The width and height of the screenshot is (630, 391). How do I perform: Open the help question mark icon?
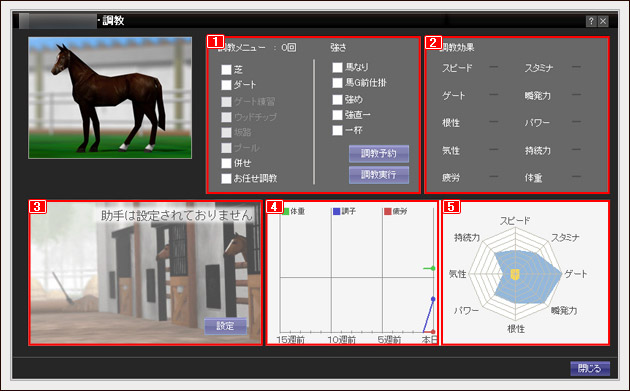click(591, 21)
